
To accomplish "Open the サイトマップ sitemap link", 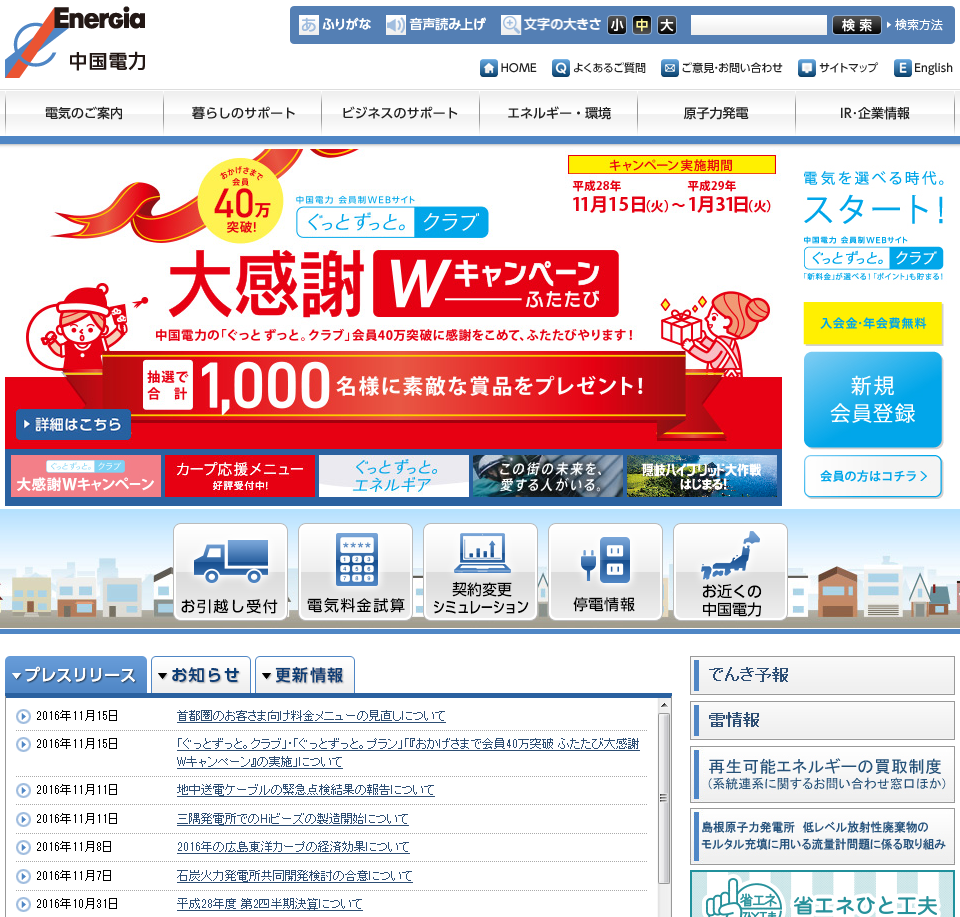I will [x=838, y=68].
